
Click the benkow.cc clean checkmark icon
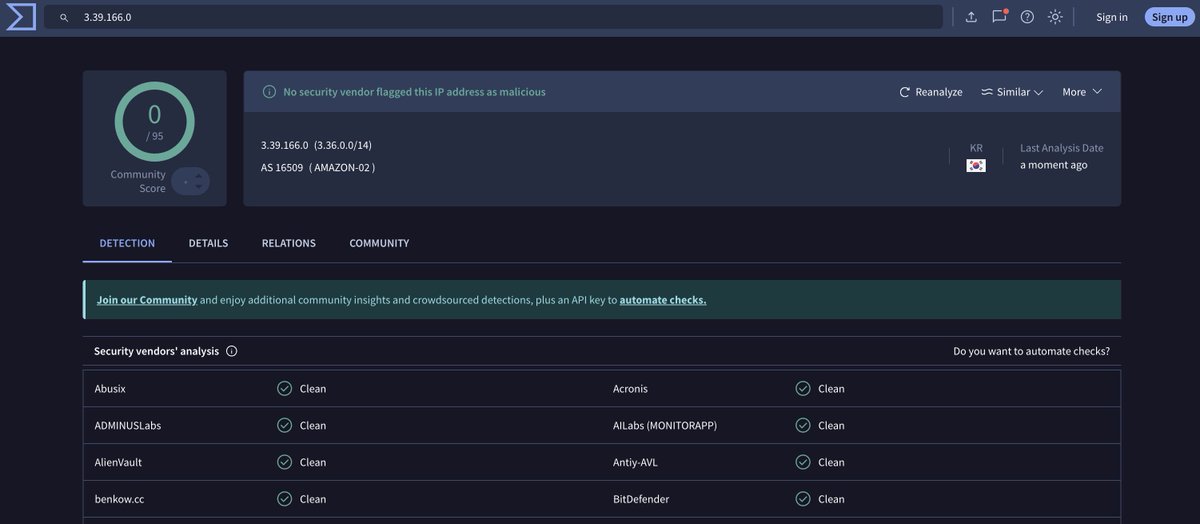(284, 499)
